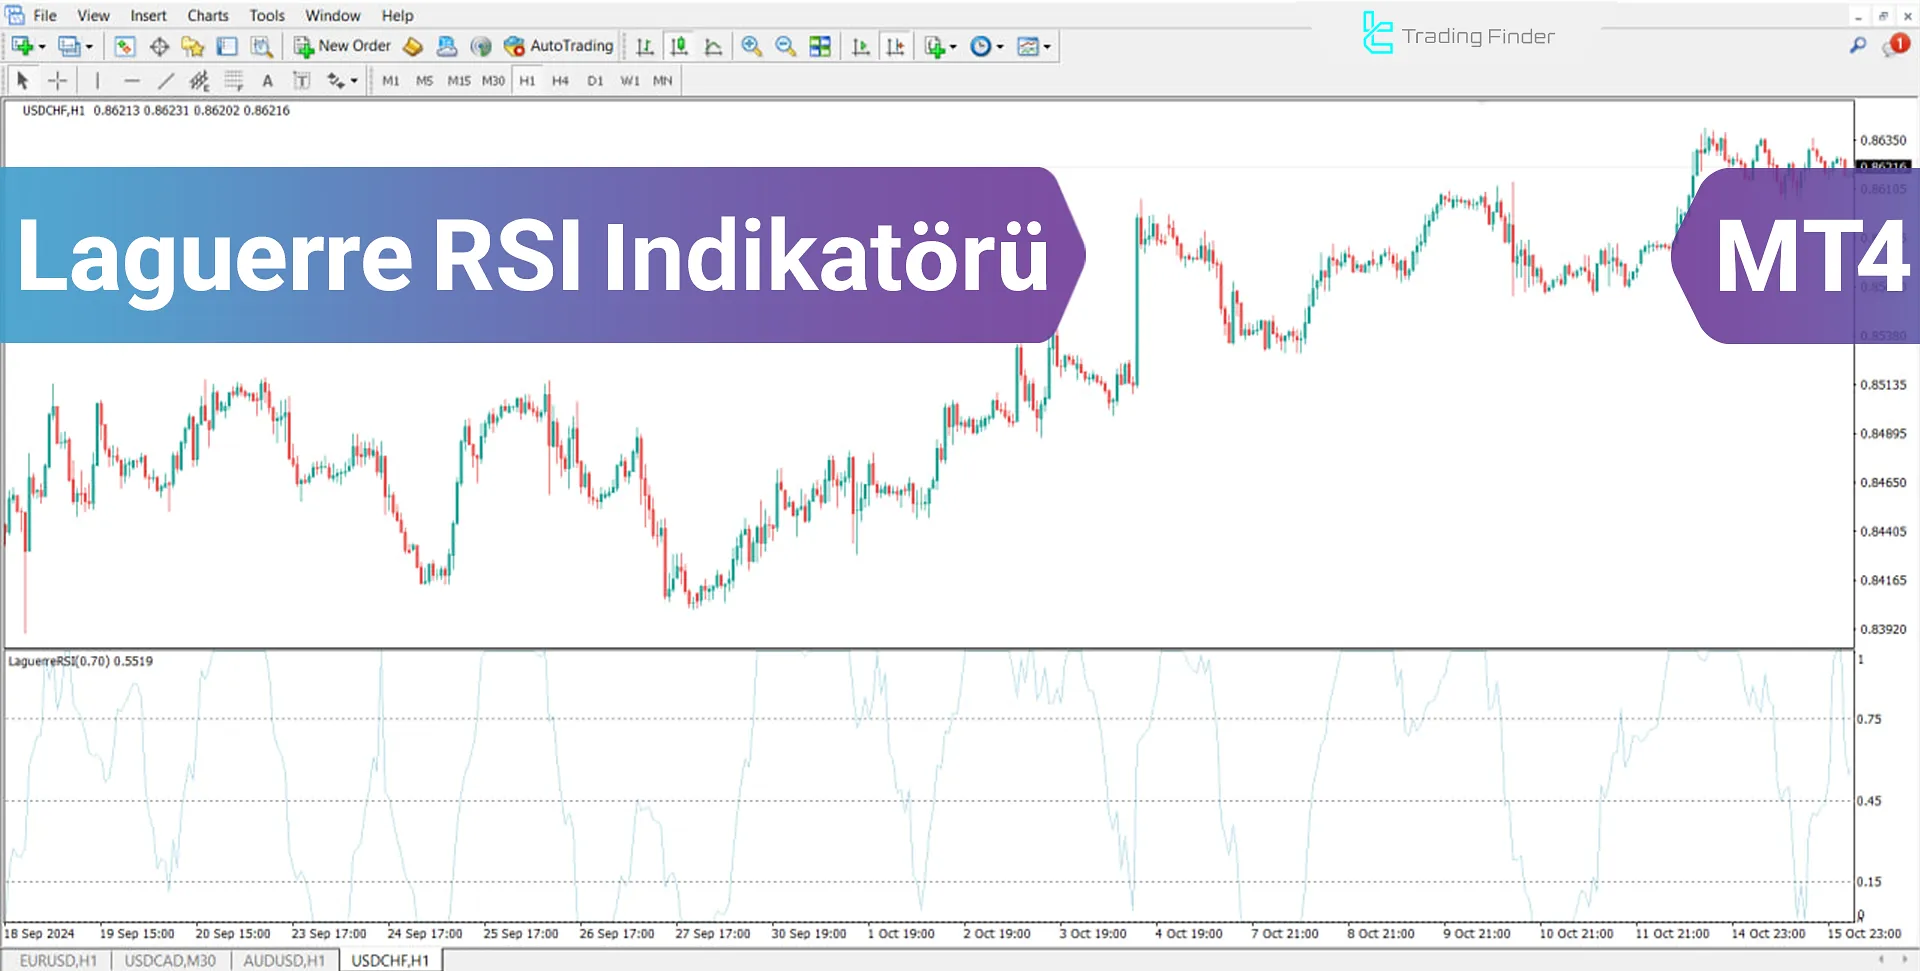Select the Fibonacci Retracement tool
This screenshot has height=971, width=1920.
pos(232,80)
